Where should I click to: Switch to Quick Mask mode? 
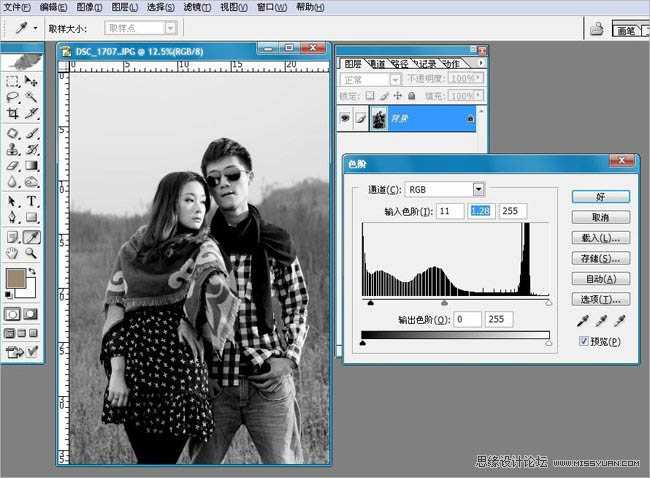coord(30,314)
